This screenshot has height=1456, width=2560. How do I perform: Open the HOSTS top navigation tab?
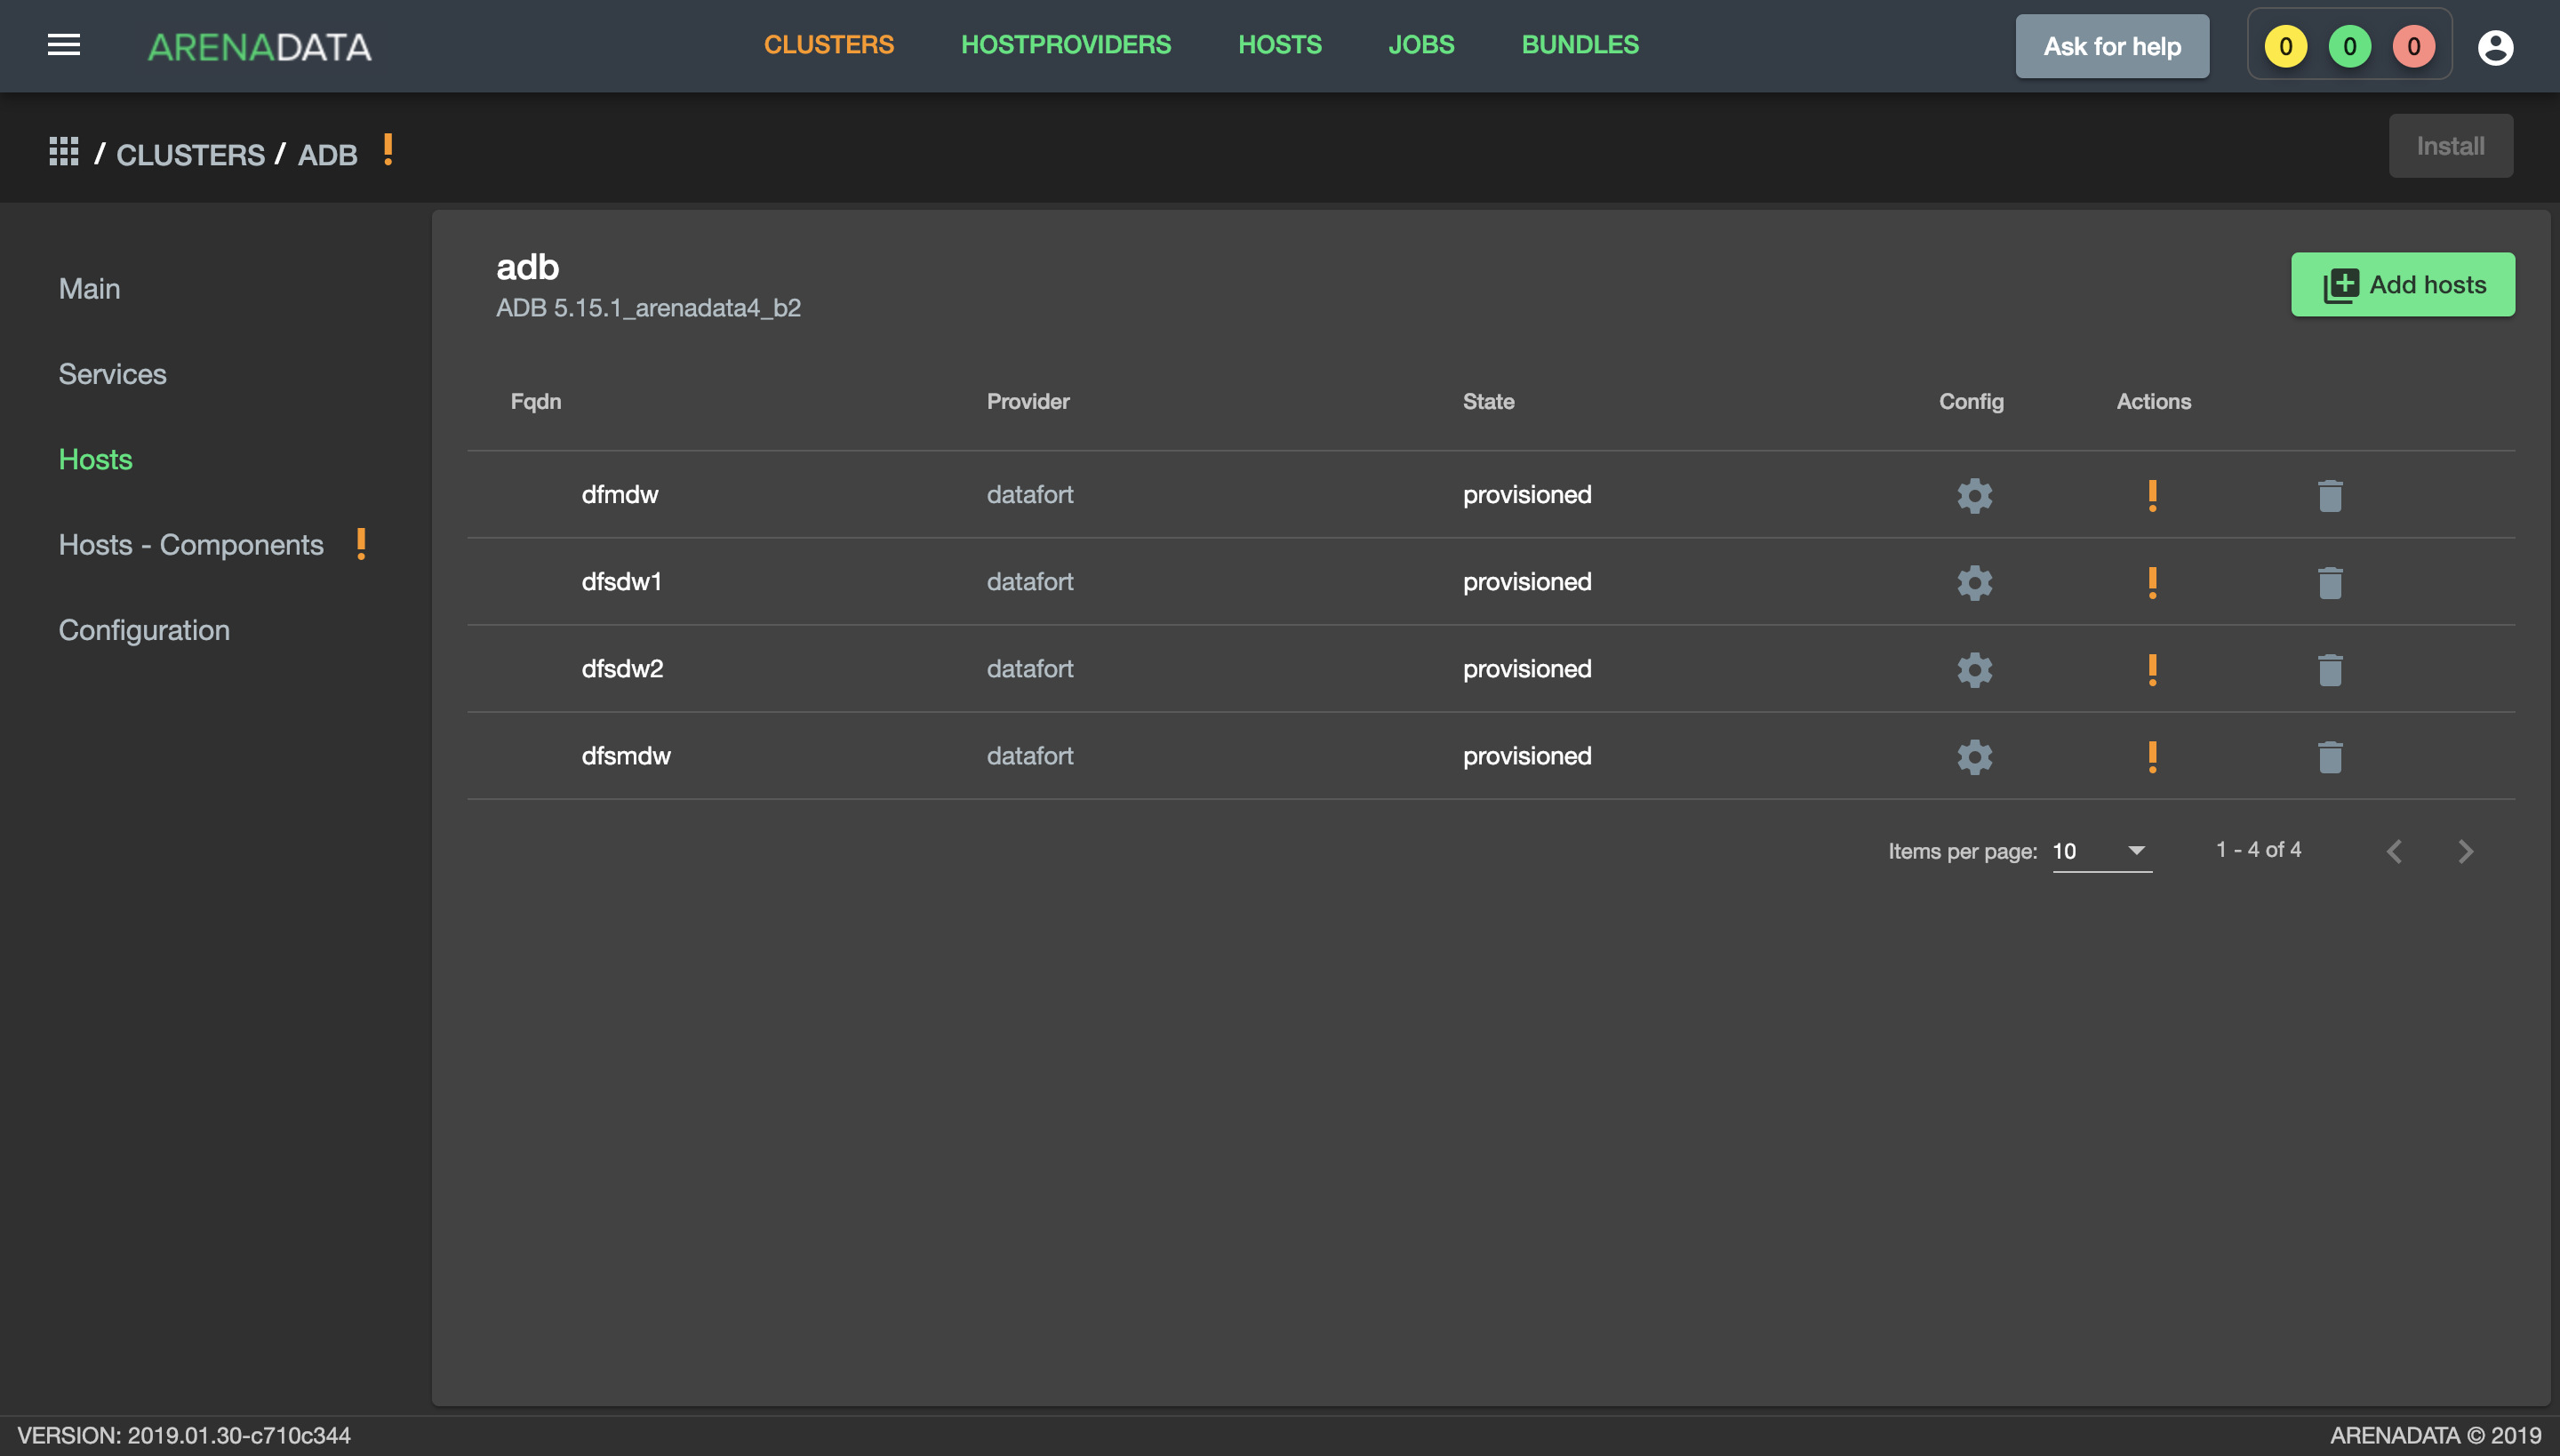tap(1279, 45)
